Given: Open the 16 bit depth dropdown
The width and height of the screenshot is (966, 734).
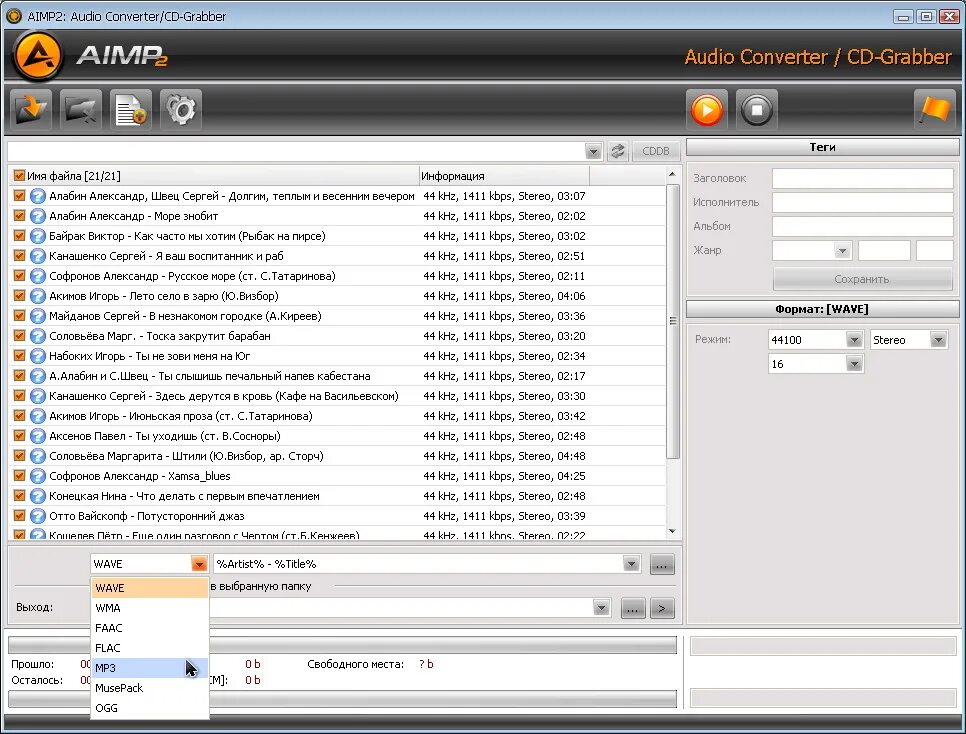Looking at the screenshot, I should pyautogui.click(x=854, y=364).
